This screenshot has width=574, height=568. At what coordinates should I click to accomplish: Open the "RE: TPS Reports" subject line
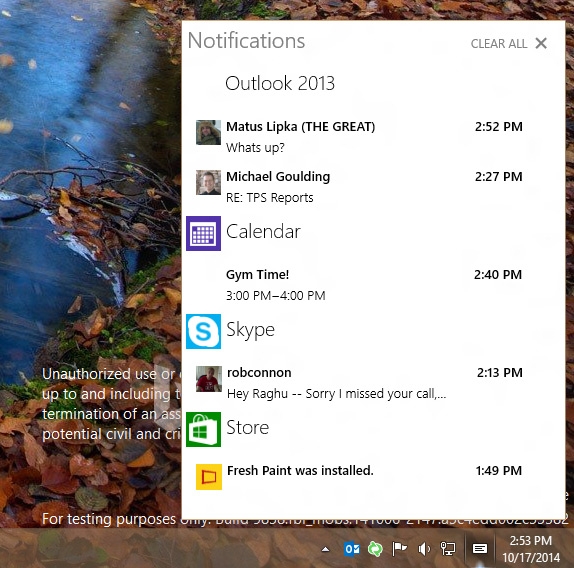(x=270, y=198)
